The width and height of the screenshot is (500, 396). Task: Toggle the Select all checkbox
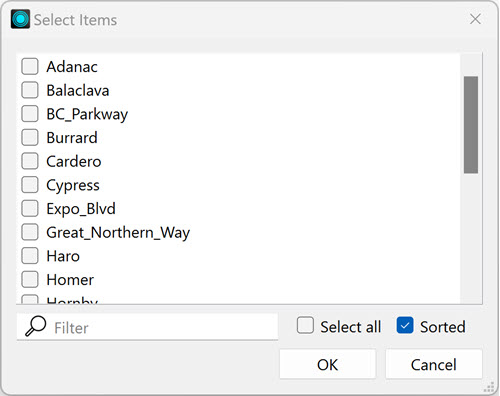click(x=305, y=325)
